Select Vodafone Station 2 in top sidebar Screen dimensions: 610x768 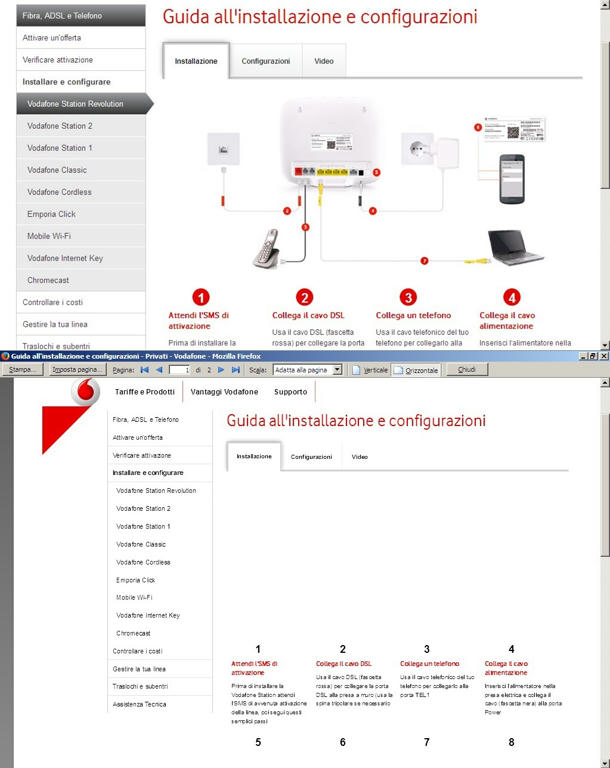coord(81,126)
